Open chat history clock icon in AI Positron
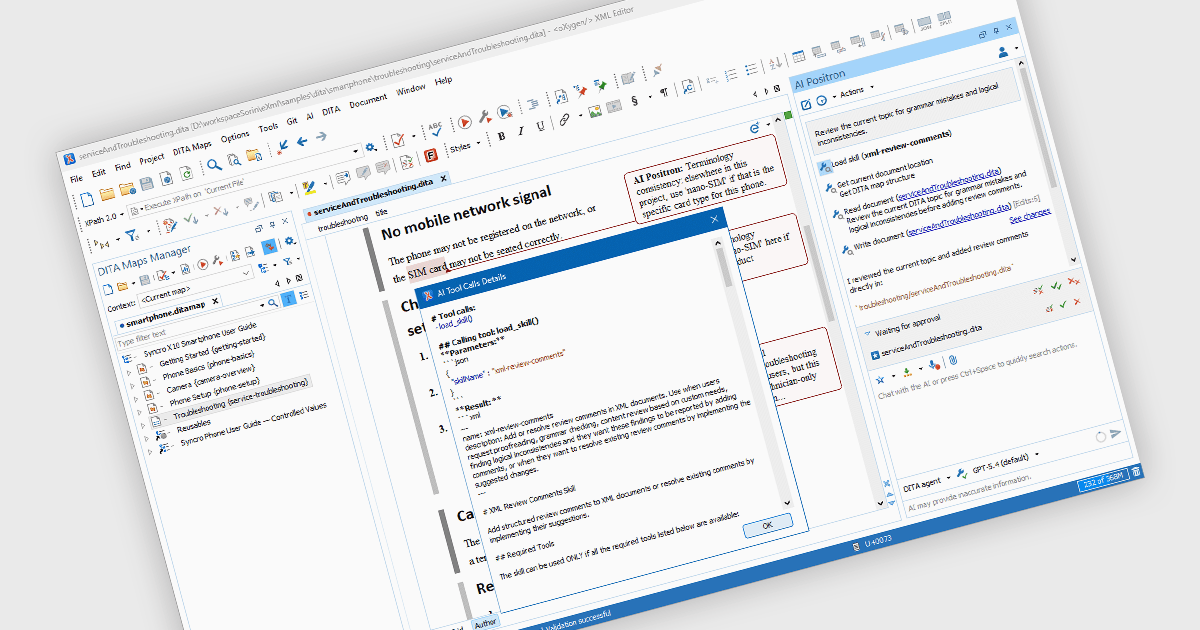 pyautogui.click(x=822, y=101)
